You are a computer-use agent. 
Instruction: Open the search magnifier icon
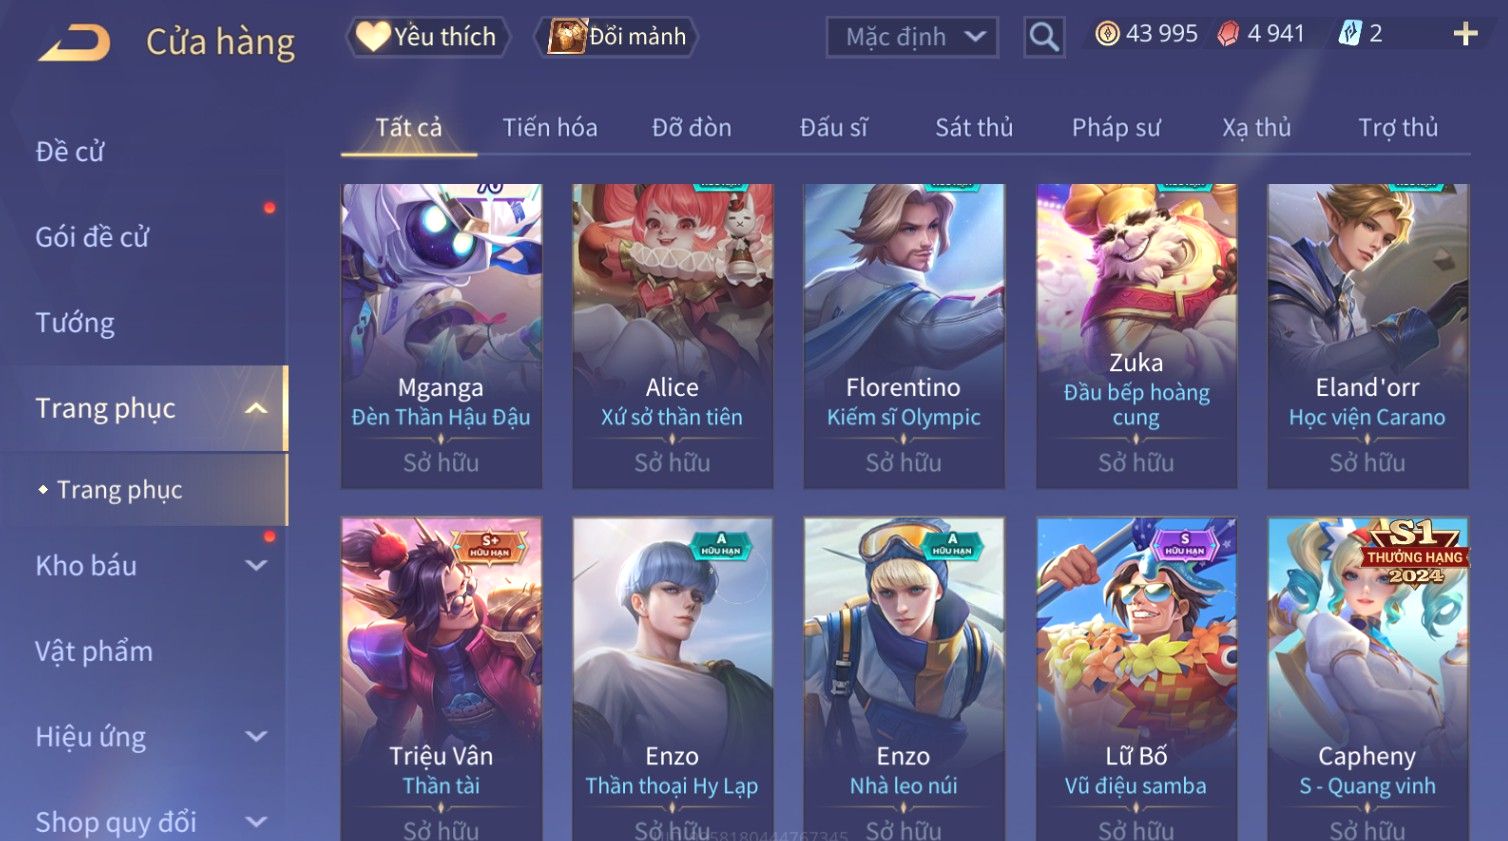(x=1044, y=38)
